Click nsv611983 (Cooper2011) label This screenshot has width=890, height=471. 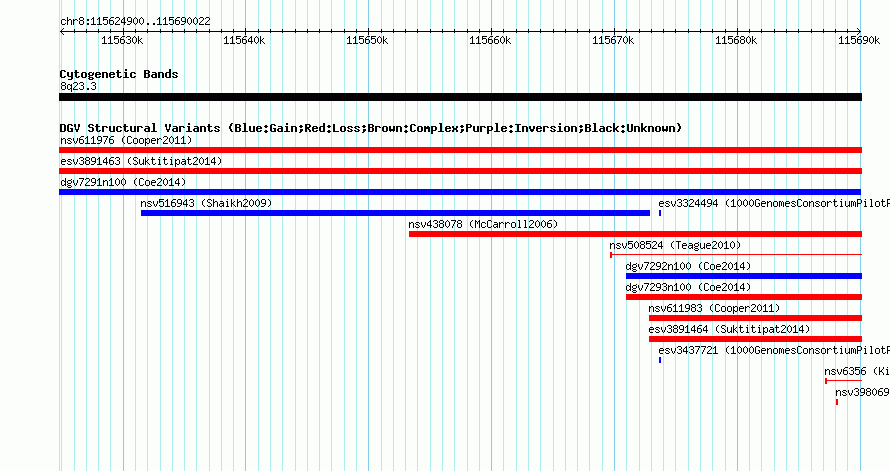[x=714, y=308]
